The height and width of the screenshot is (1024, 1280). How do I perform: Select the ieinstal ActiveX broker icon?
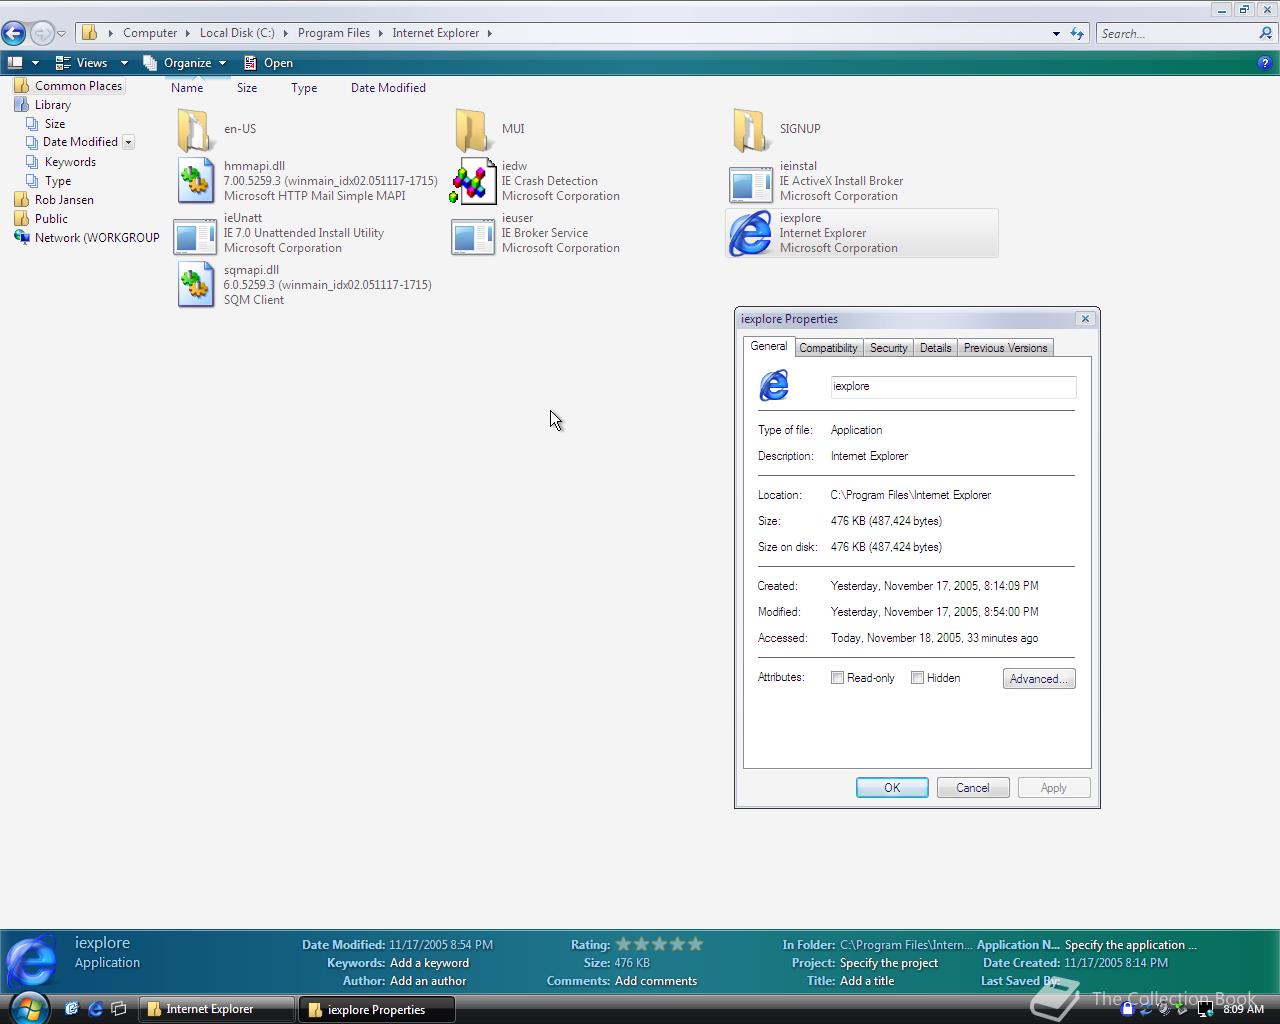[x=750, y=184]
